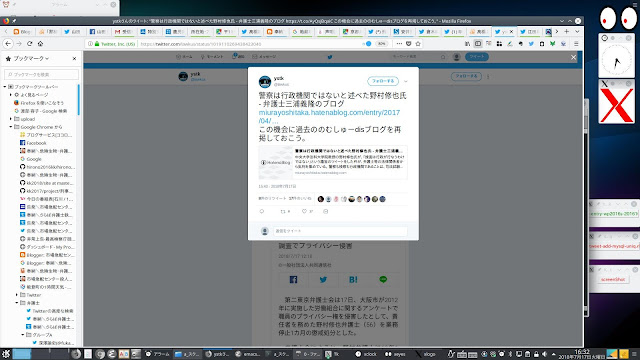Image resolution: width=640 pixels, height=360 pixels.
Task: Go back using the Firefox back arrow
Action: point(8,44)
